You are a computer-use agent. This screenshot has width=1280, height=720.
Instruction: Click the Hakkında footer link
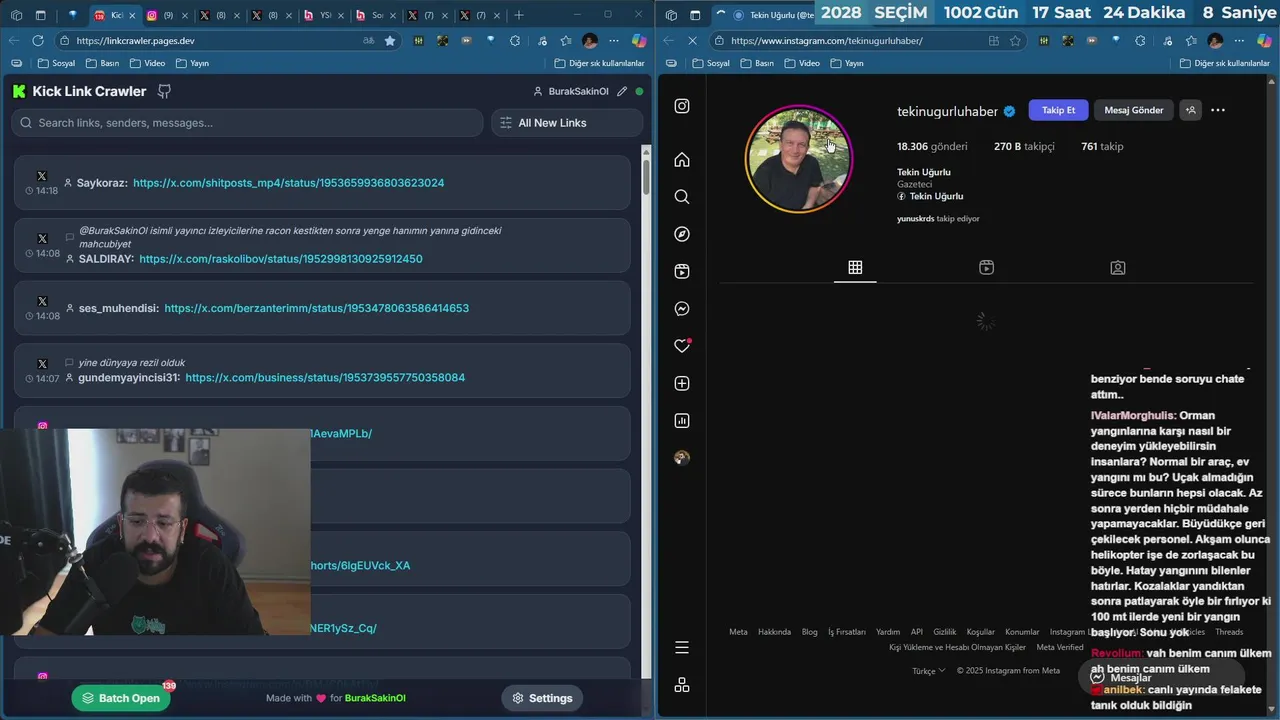point(774,632)
